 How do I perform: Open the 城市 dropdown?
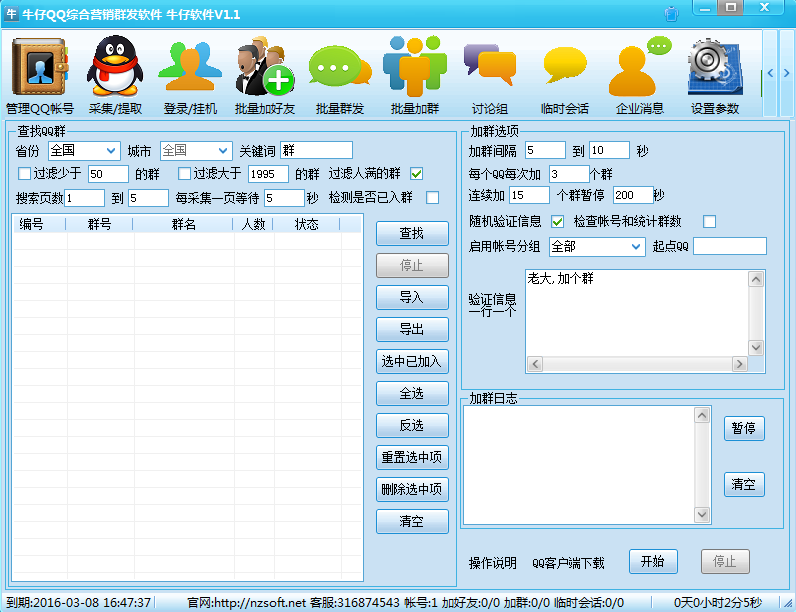[x=196, y=150]
